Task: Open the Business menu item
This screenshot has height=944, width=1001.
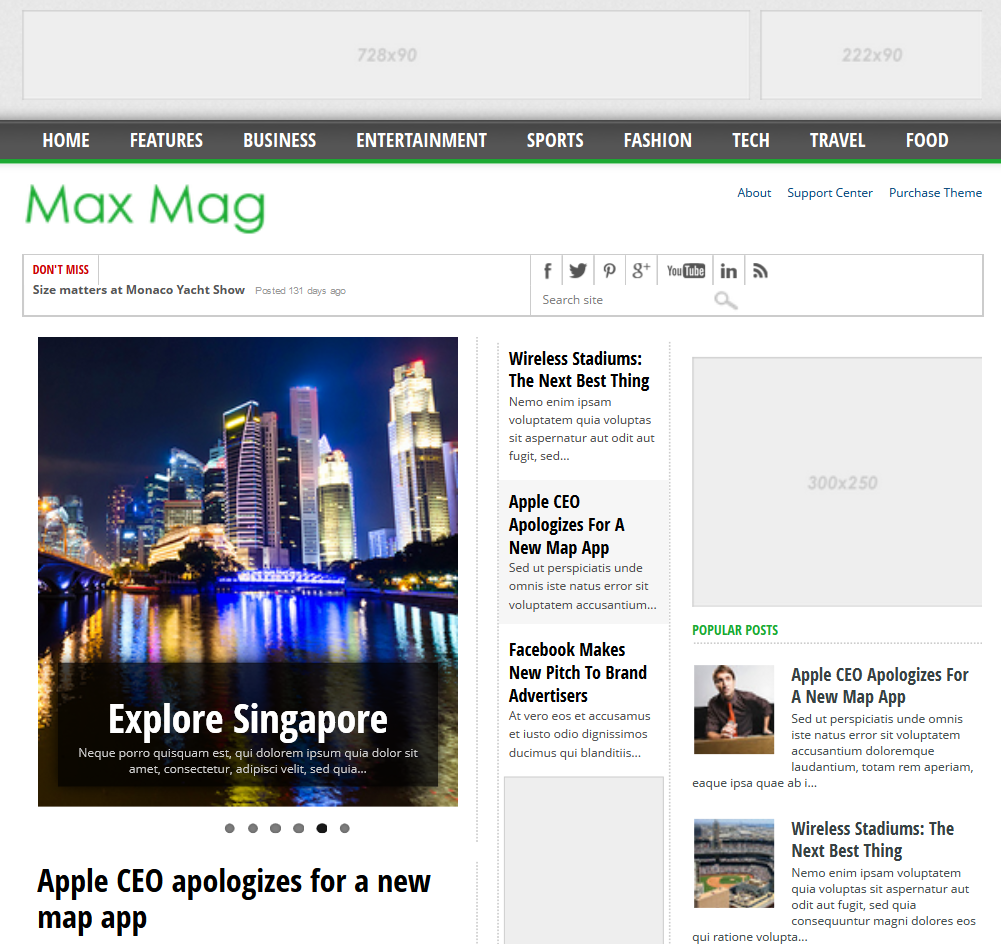Action: tap(280, 140)
